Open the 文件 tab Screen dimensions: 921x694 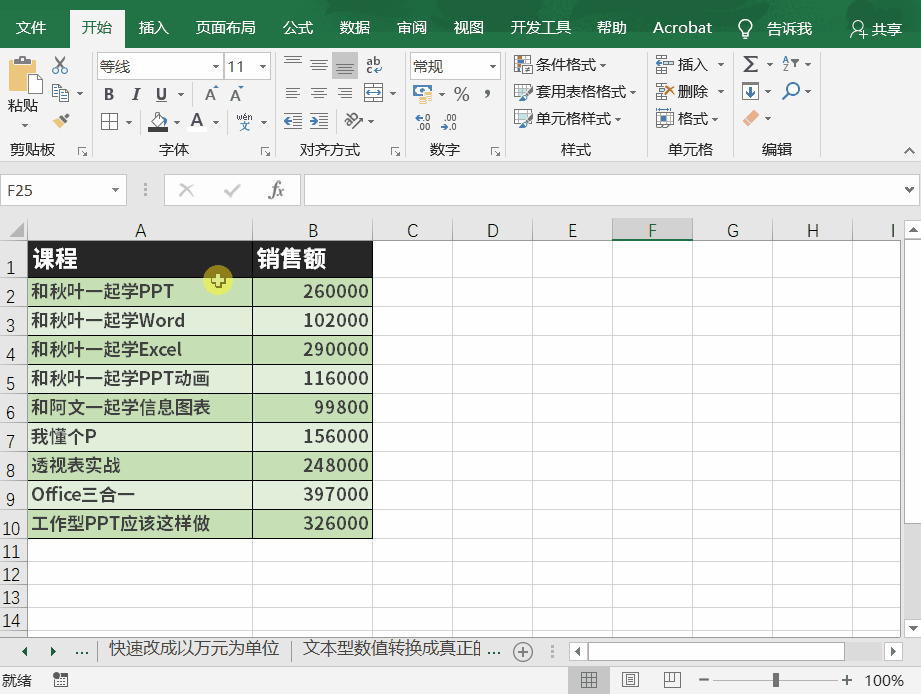point(31,28)
